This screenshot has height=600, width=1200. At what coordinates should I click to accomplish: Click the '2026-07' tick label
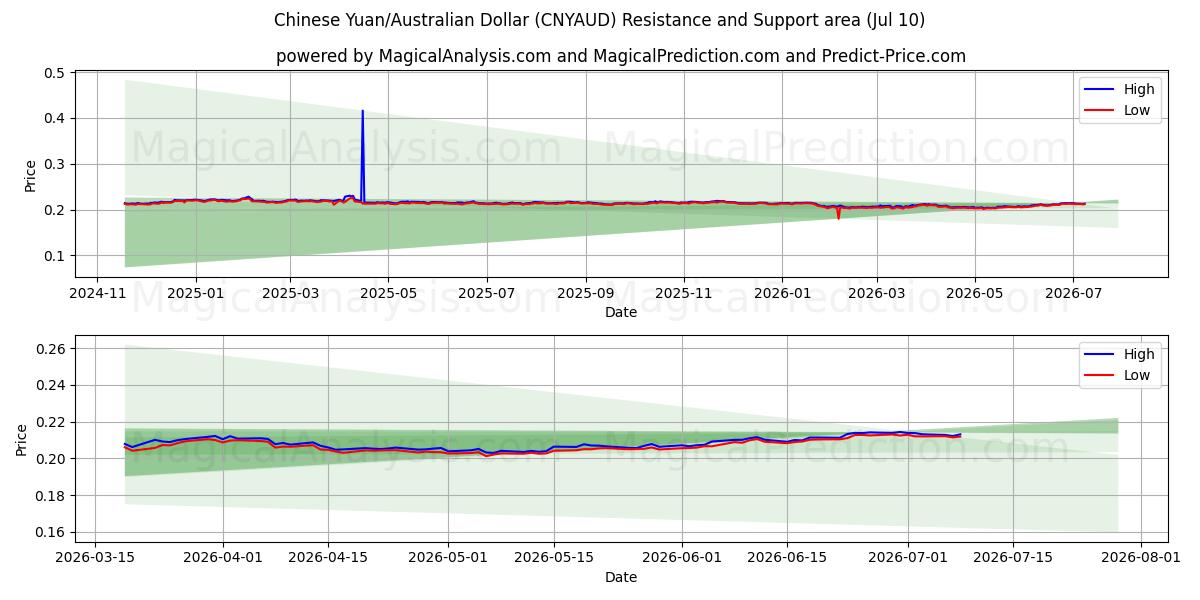pos(1072,293)
